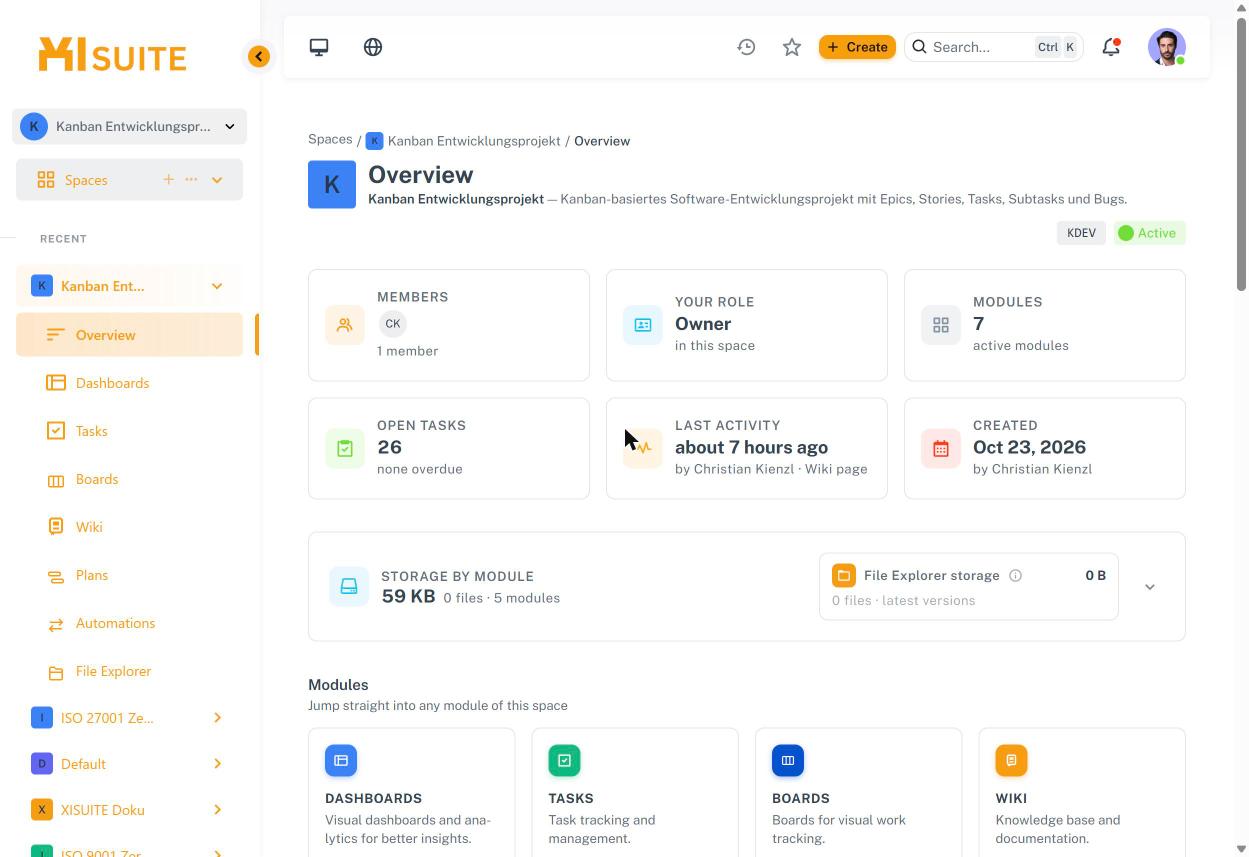
Task: Open the Spaces more options ellipsis
Action: [x=191, y=180]
